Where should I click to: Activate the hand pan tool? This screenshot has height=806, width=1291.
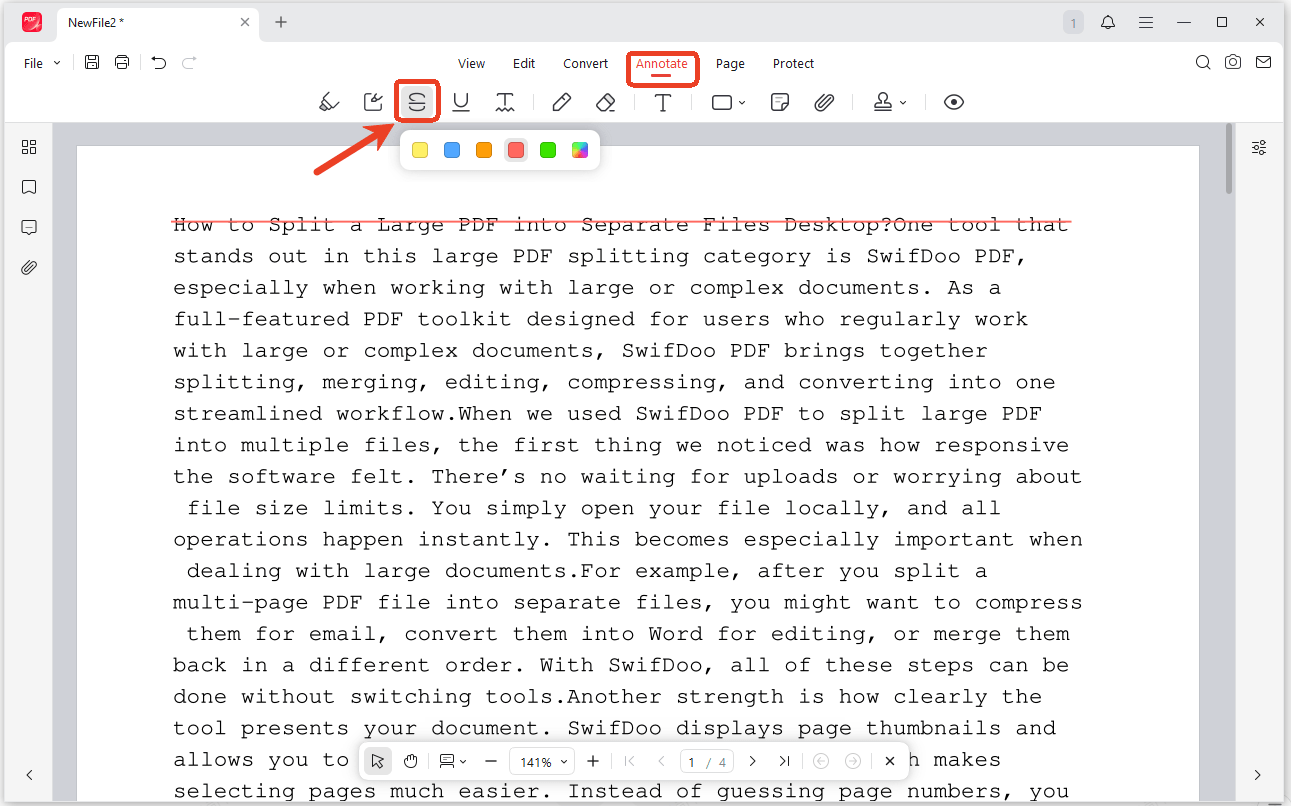pos(410,761)
